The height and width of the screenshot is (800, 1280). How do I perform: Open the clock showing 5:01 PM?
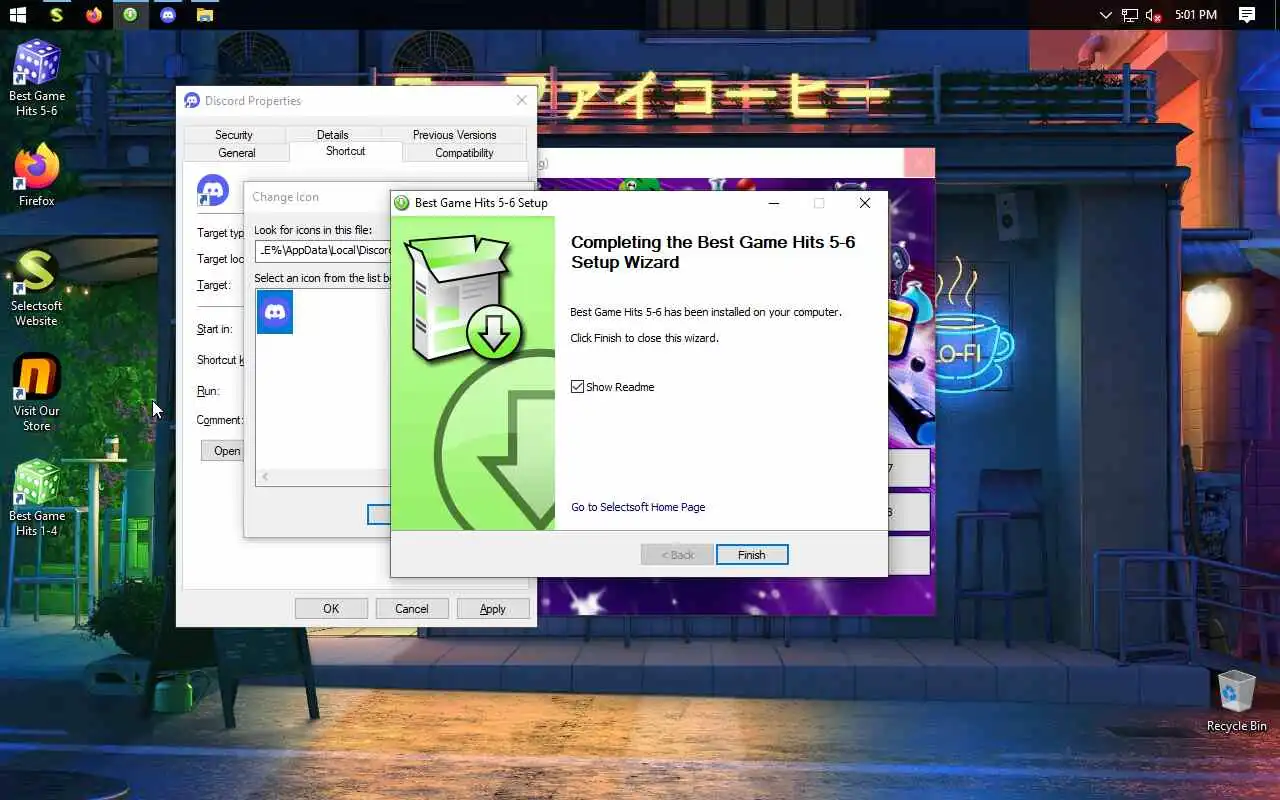pyautogui.click(x=1196, y=15)
